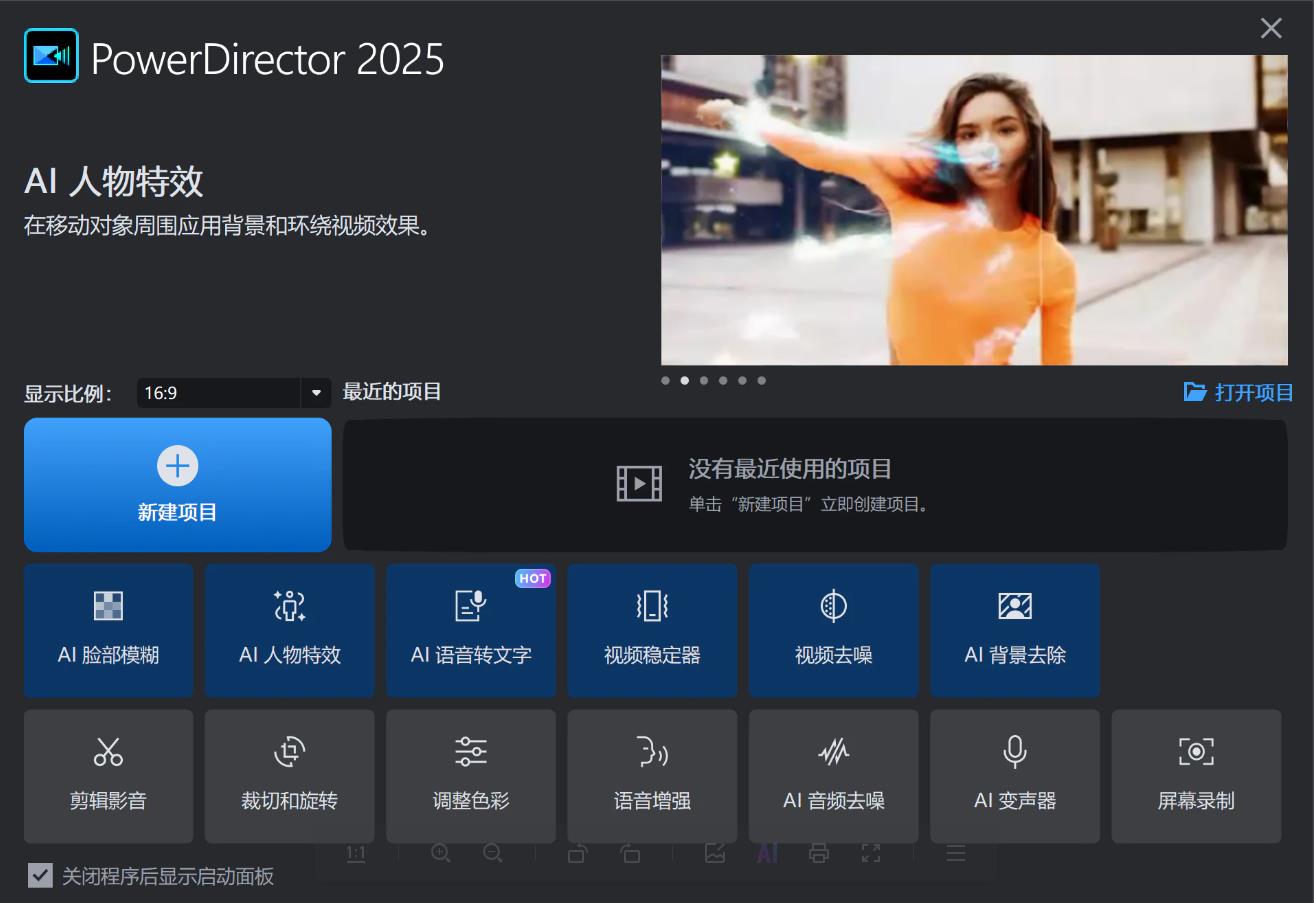Jump to the third carousel dot
The width and height of the screenshot is (1314, 903).
click(x=704, y=380)
